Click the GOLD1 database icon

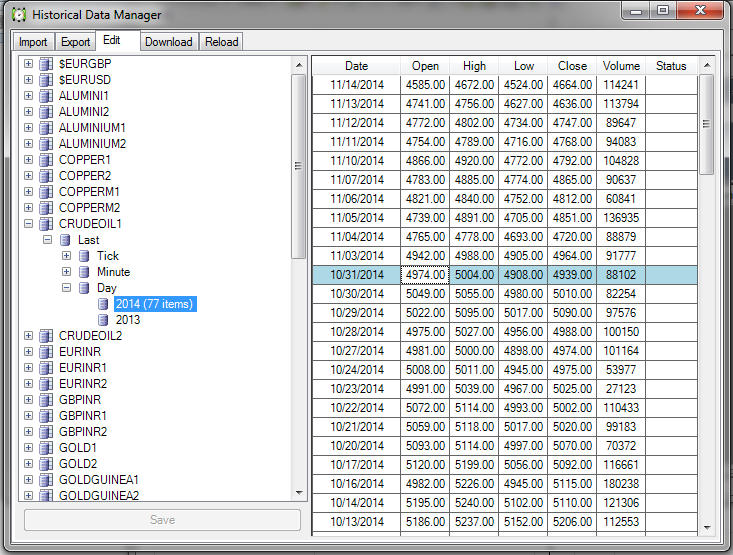click(46, 448)
